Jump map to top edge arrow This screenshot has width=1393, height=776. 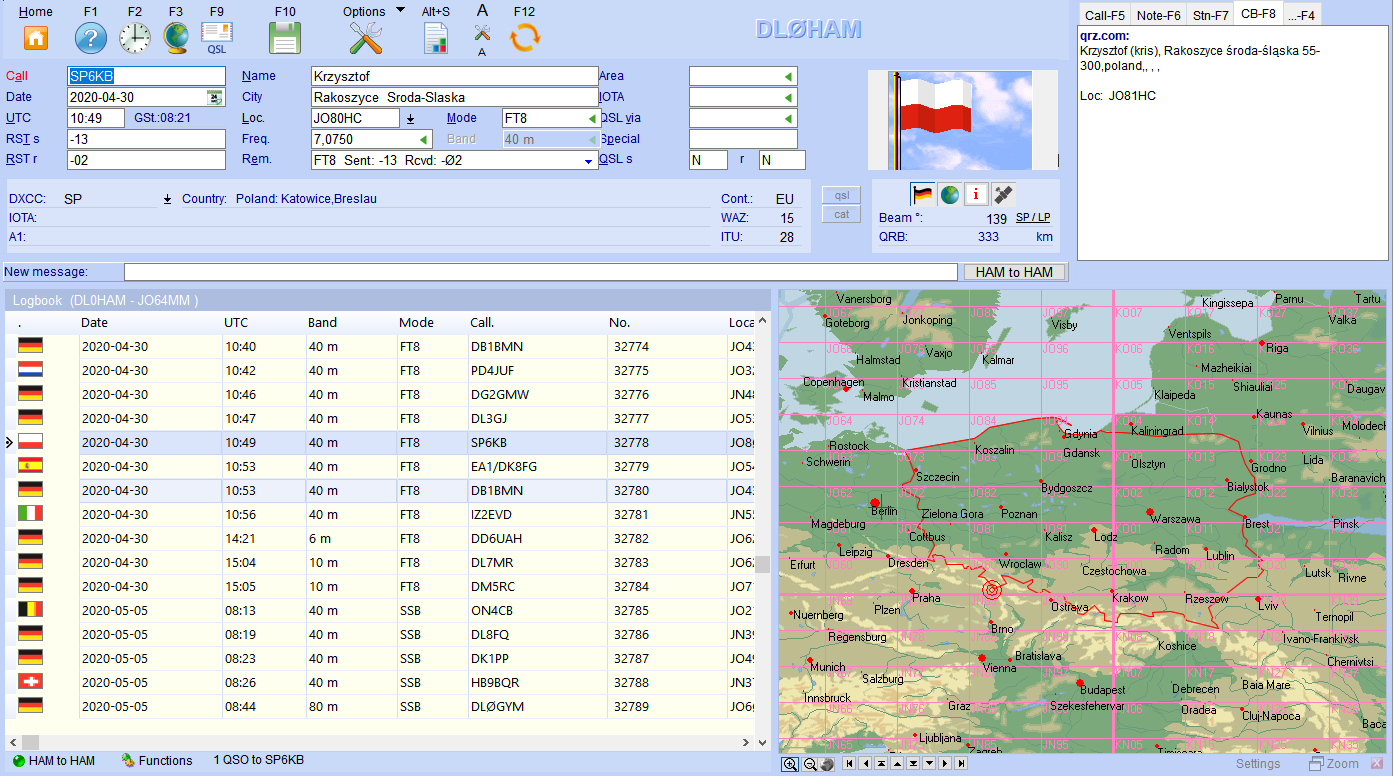pos(881,763)
